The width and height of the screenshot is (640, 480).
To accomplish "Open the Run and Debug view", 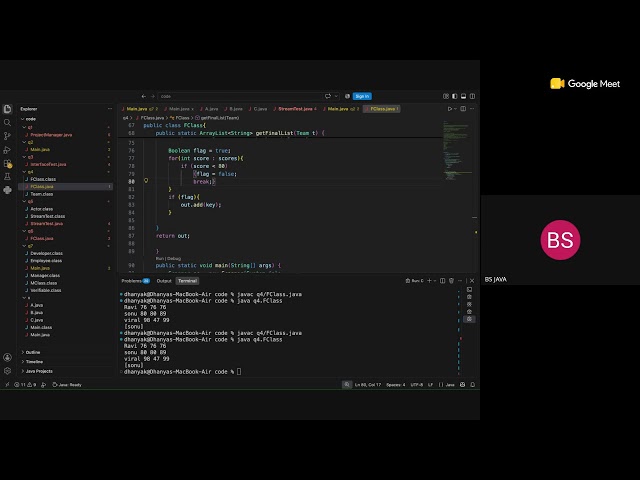I will (7, 150).
